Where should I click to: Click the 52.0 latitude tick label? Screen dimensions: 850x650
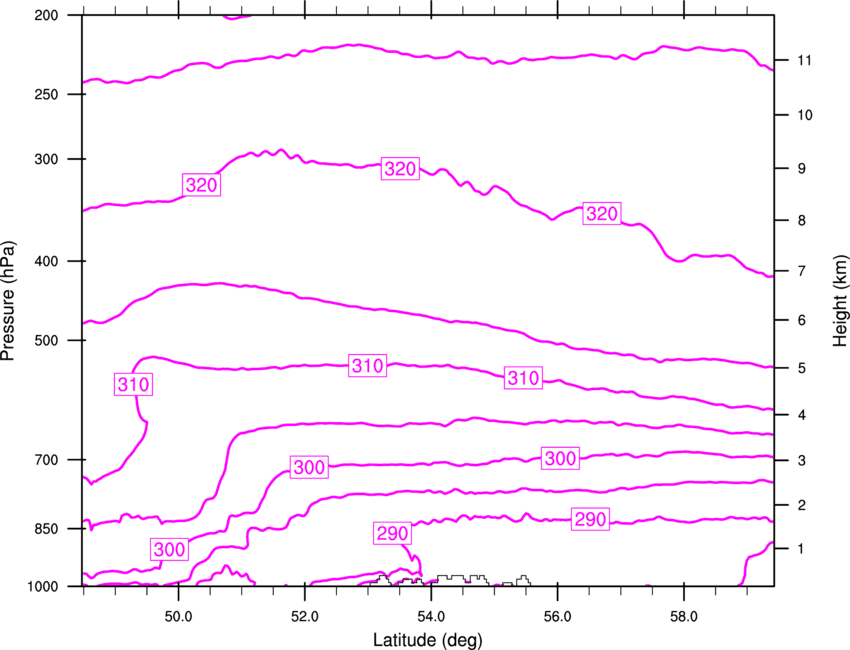[305, 617]
